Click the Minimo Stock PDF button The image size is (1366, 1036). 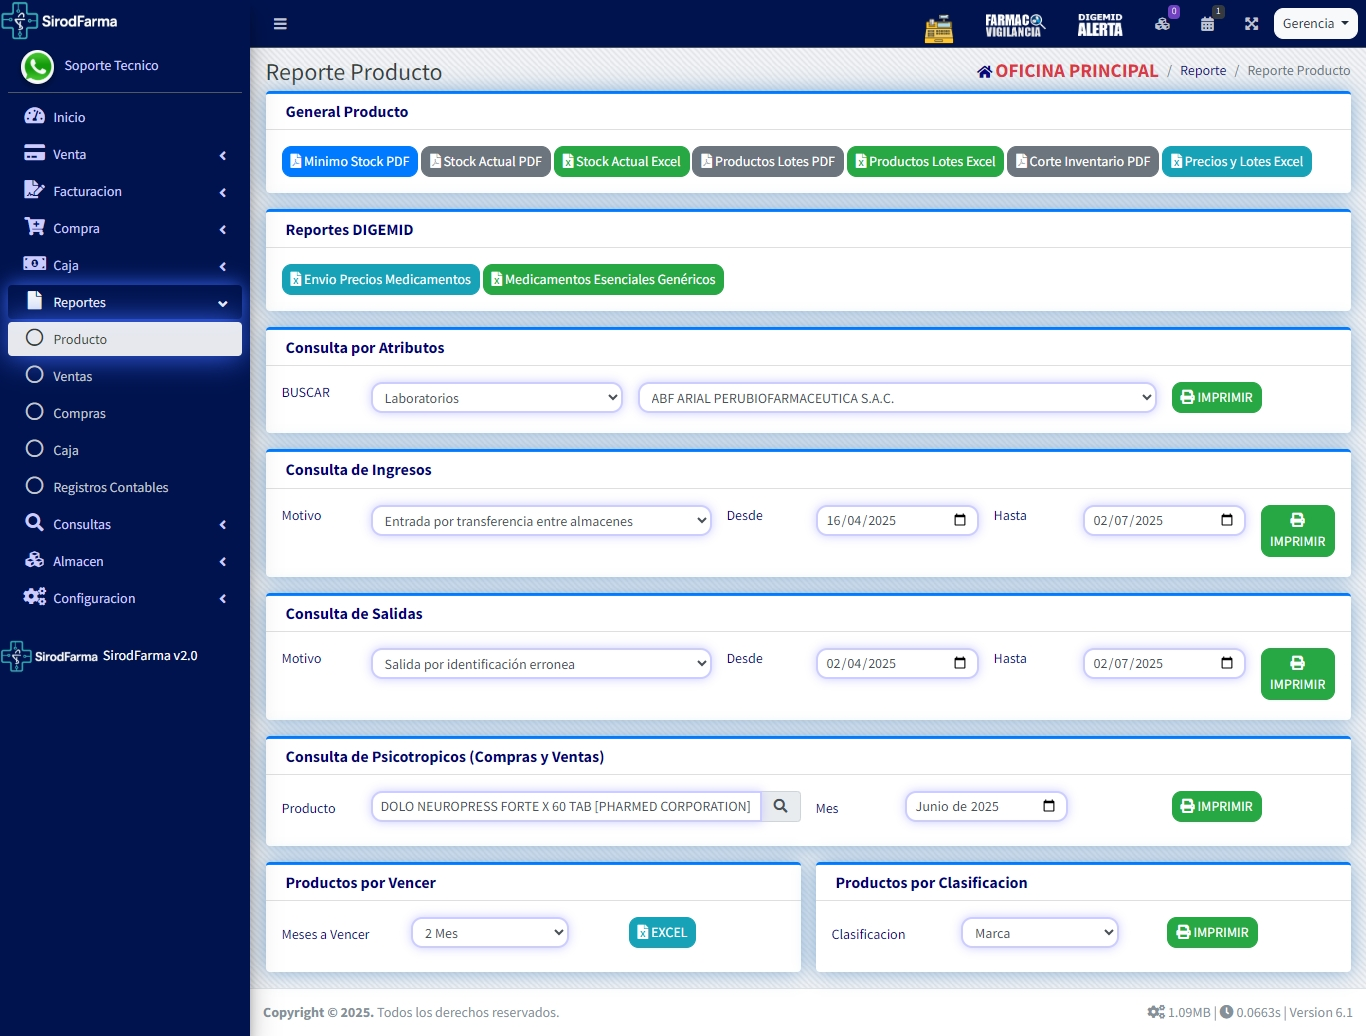click(x=349, y=161)
